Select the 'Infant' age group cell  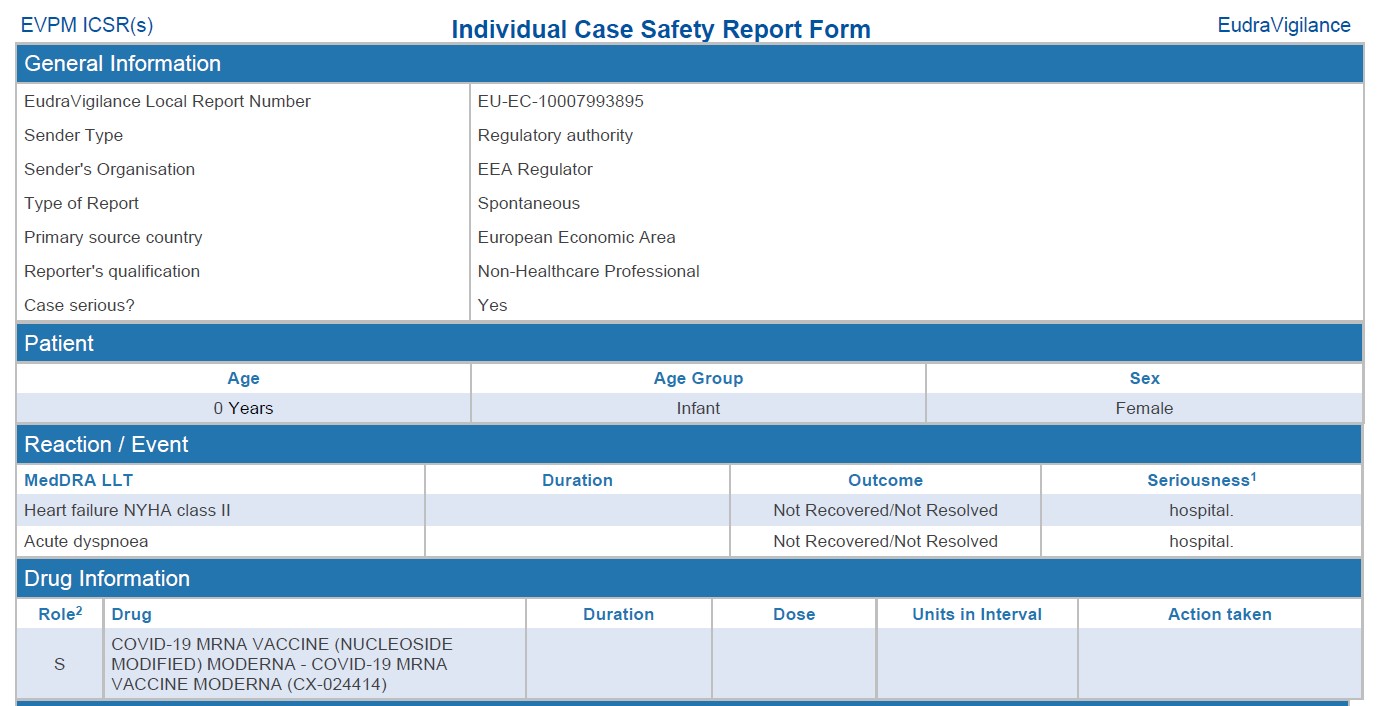[698, 409]
